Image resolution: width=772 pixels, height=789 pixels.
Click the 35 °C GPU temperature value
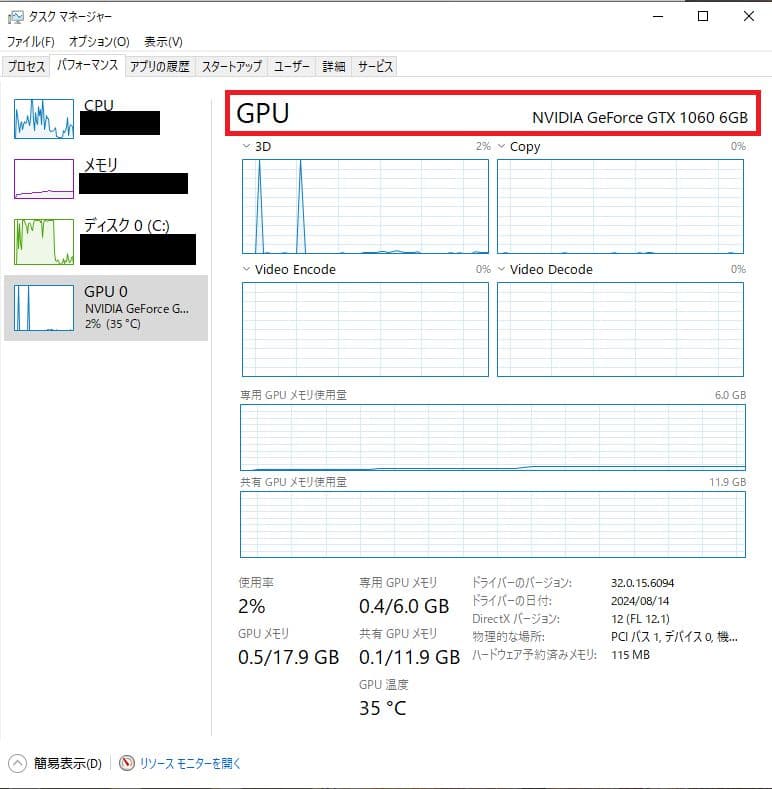(382, 708)
